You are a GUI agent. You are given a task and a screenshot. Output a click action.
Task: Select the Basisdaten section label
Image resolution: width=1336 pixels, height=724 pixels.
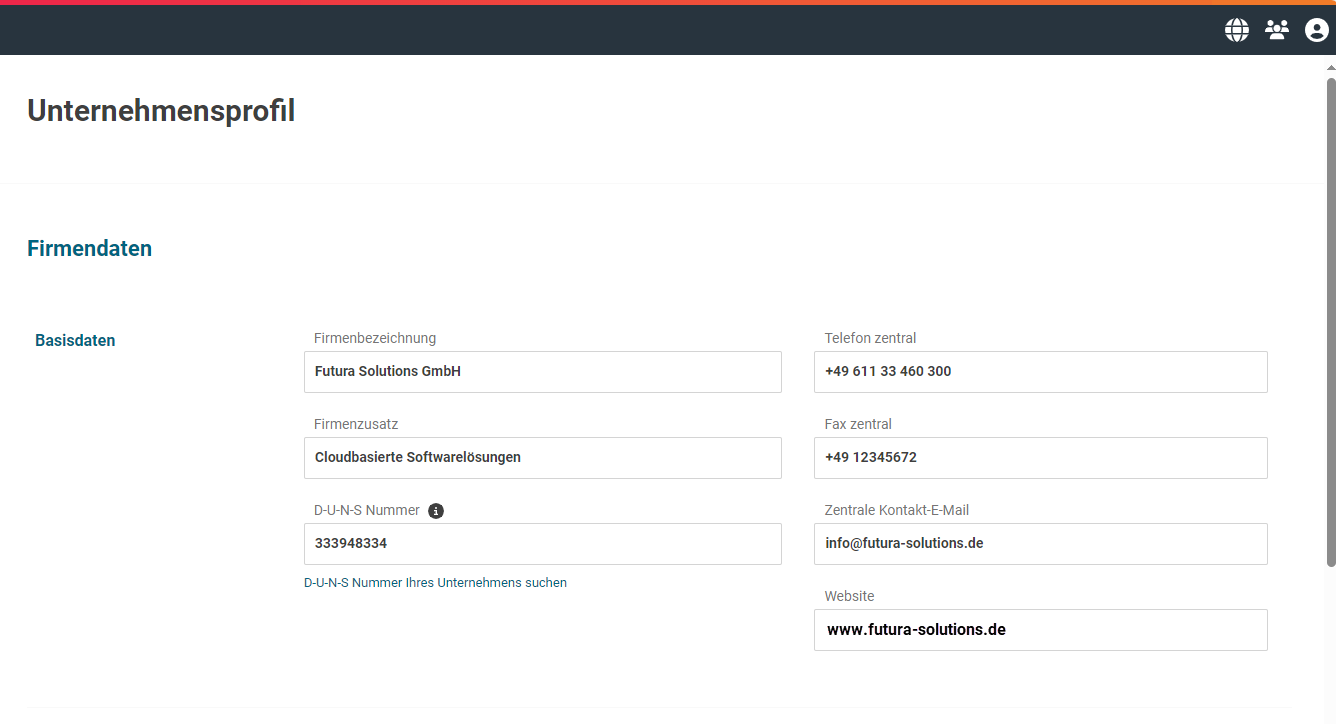coord(75,341)
